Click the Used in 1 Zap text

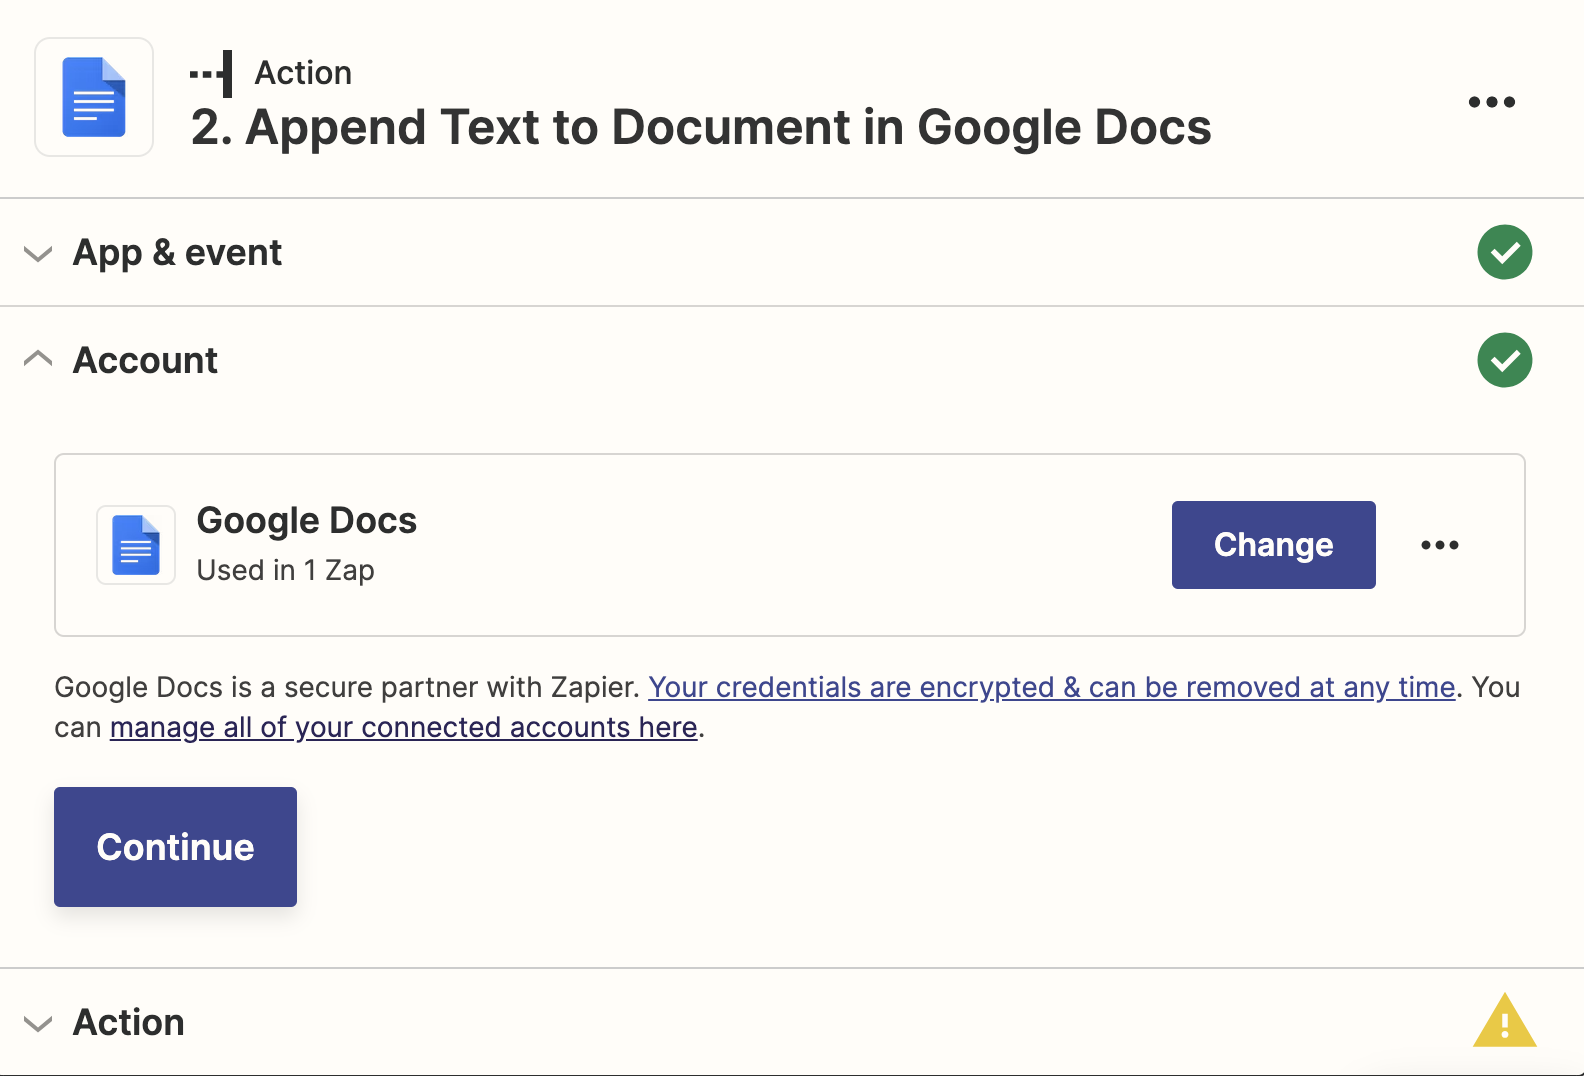coord(285,570)
